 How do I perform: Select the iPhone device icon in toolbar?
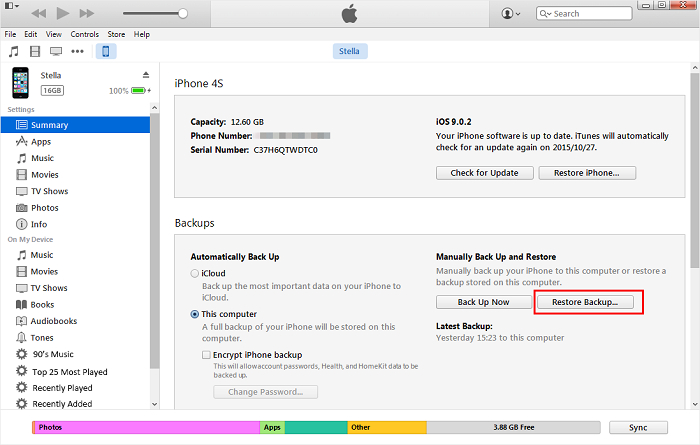106,51
